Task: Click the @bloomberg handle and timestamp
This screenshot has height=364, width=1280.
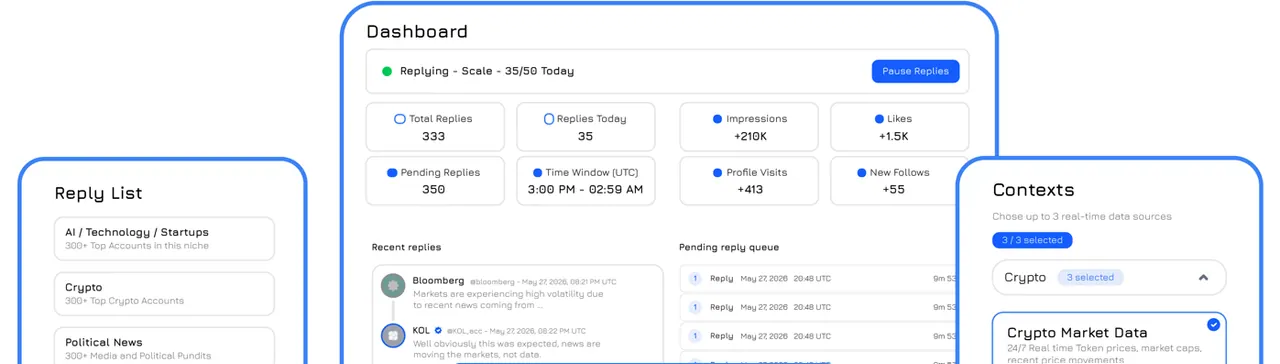Action: 543,282
